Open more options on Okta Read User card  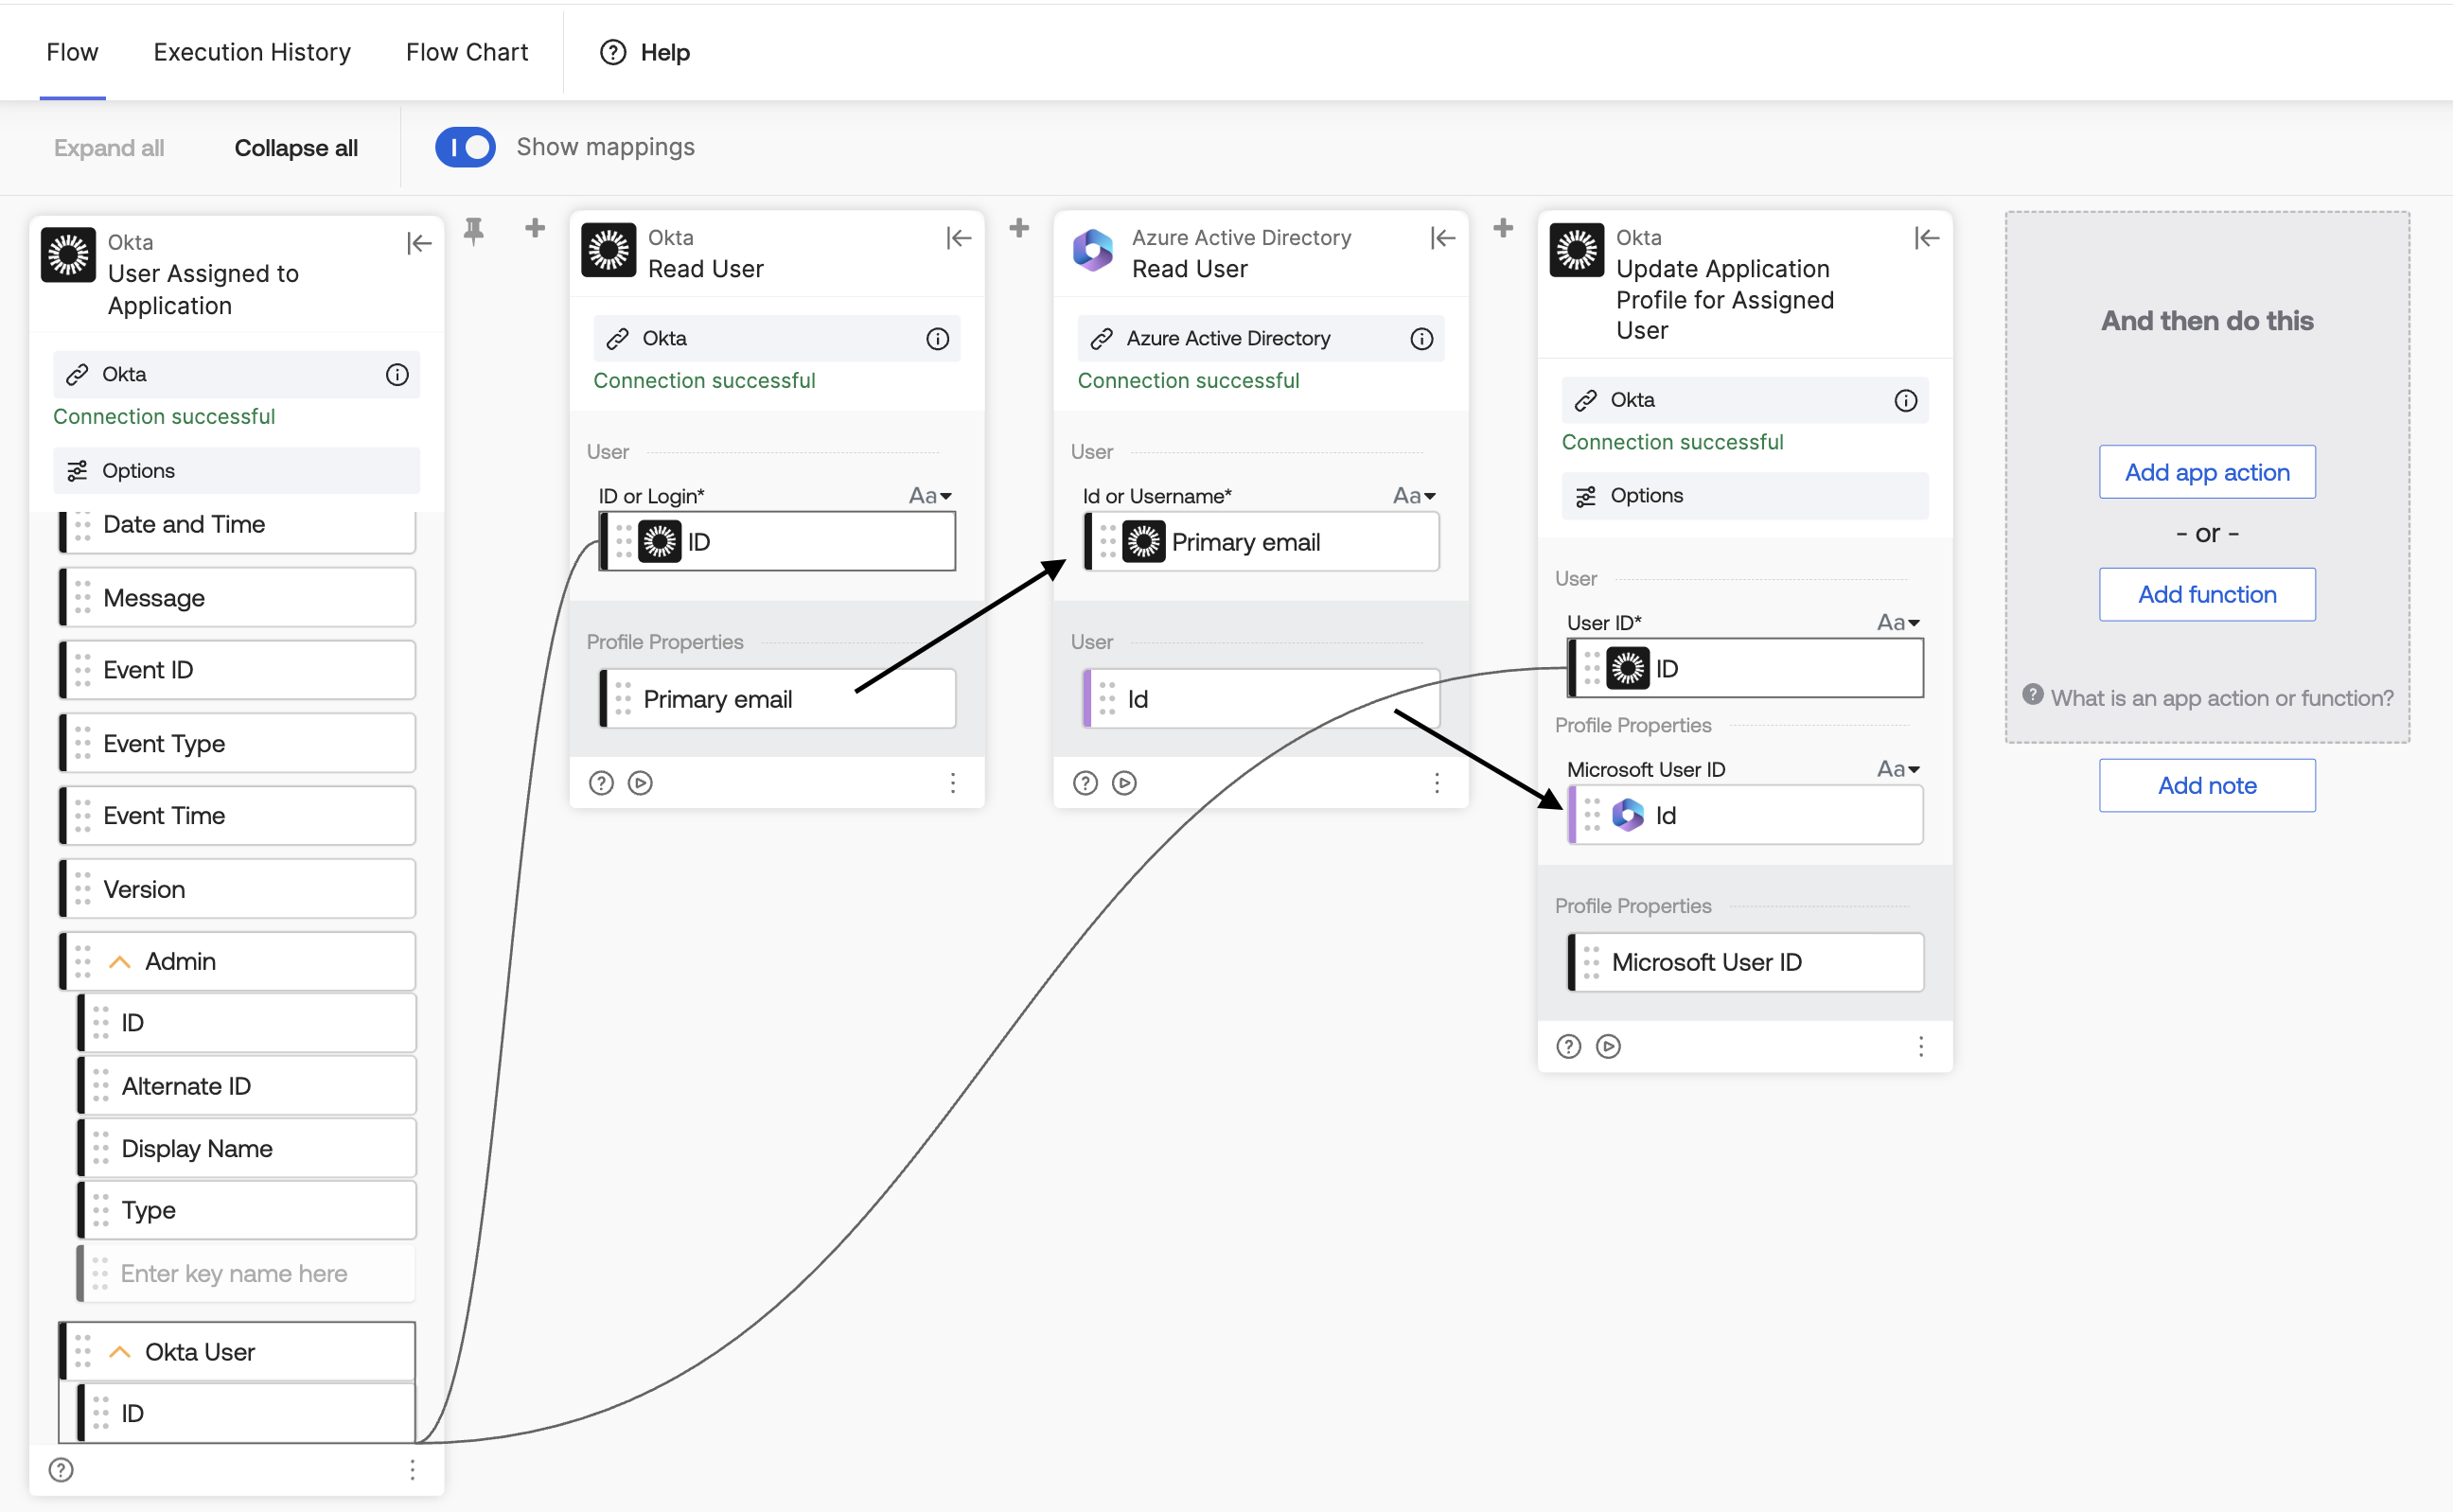[x=953, y=783]
